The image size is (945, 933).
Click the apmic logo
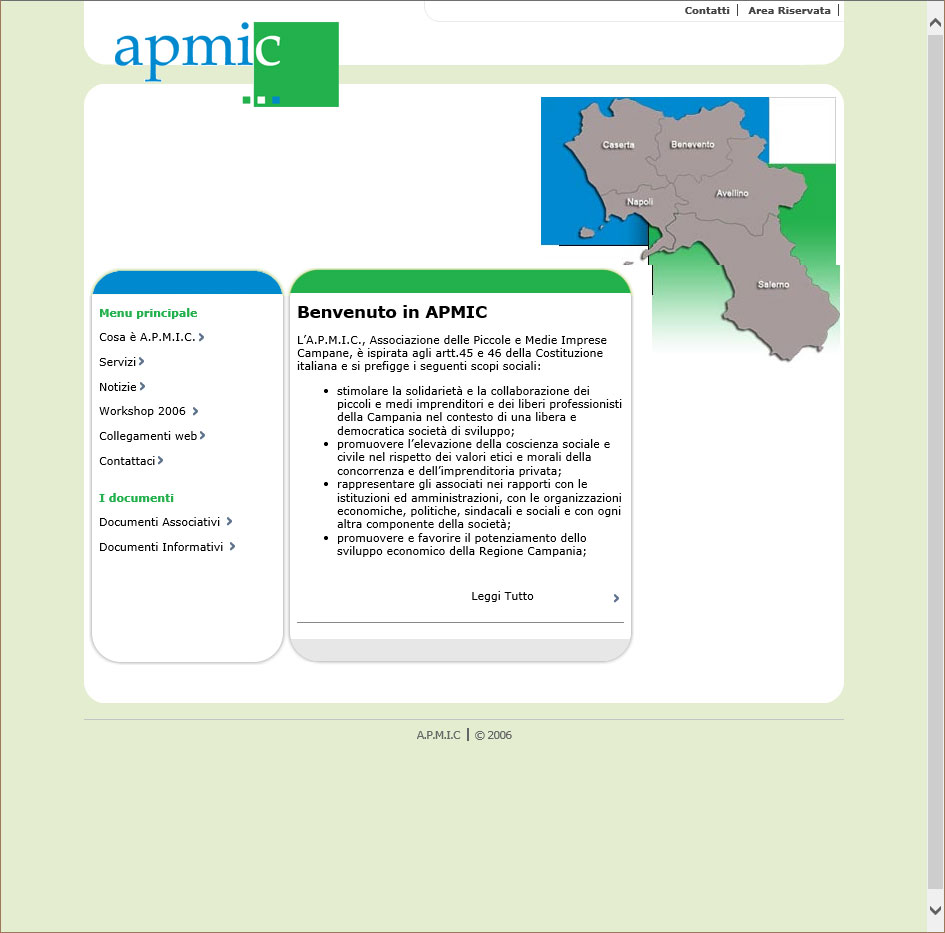pos(226,64)
